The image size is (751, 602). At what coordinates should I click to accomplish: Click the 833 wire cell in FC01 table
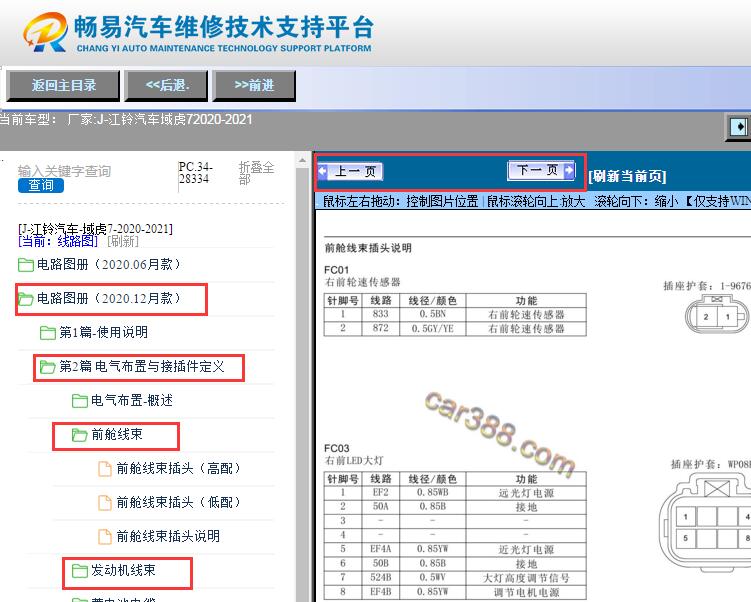coord(380,314)
